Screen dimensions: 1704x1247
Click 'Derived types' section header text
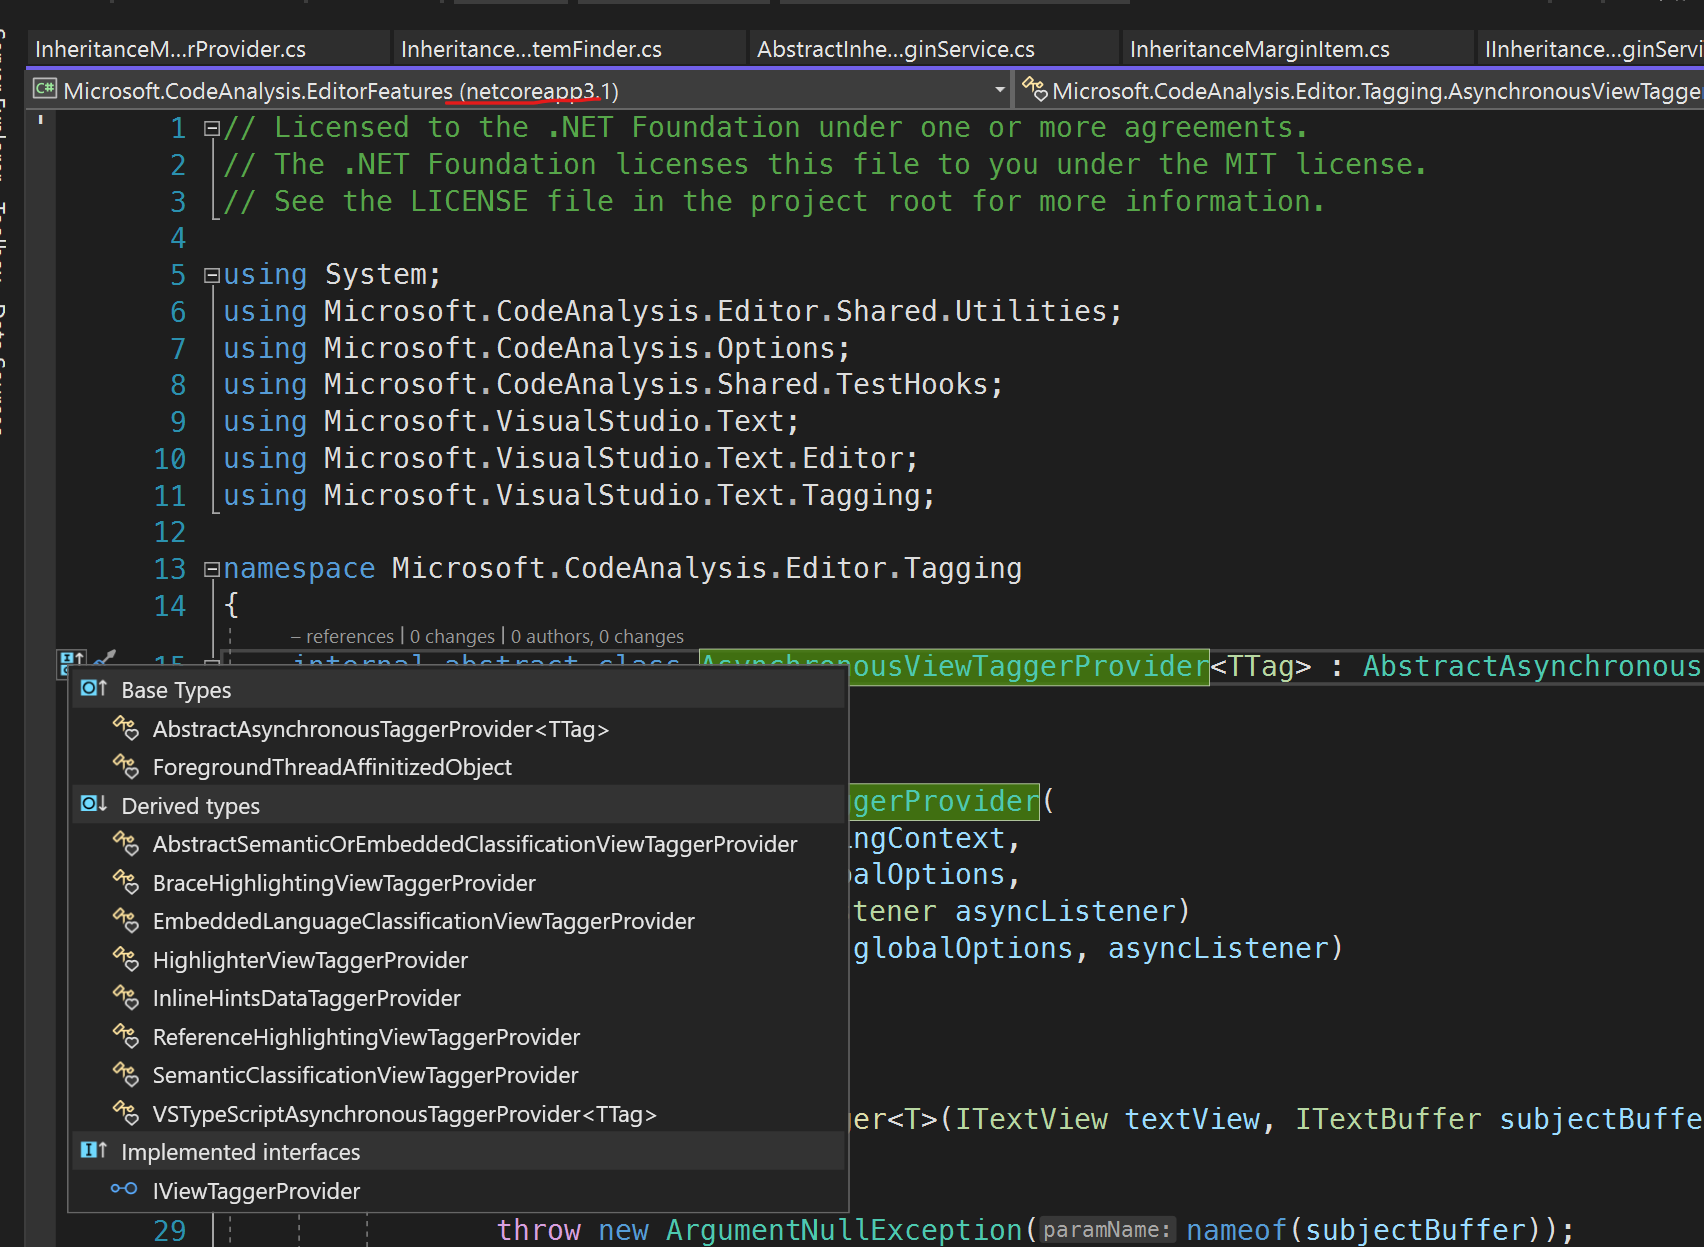pyautogui.click(x=190, y=806)
